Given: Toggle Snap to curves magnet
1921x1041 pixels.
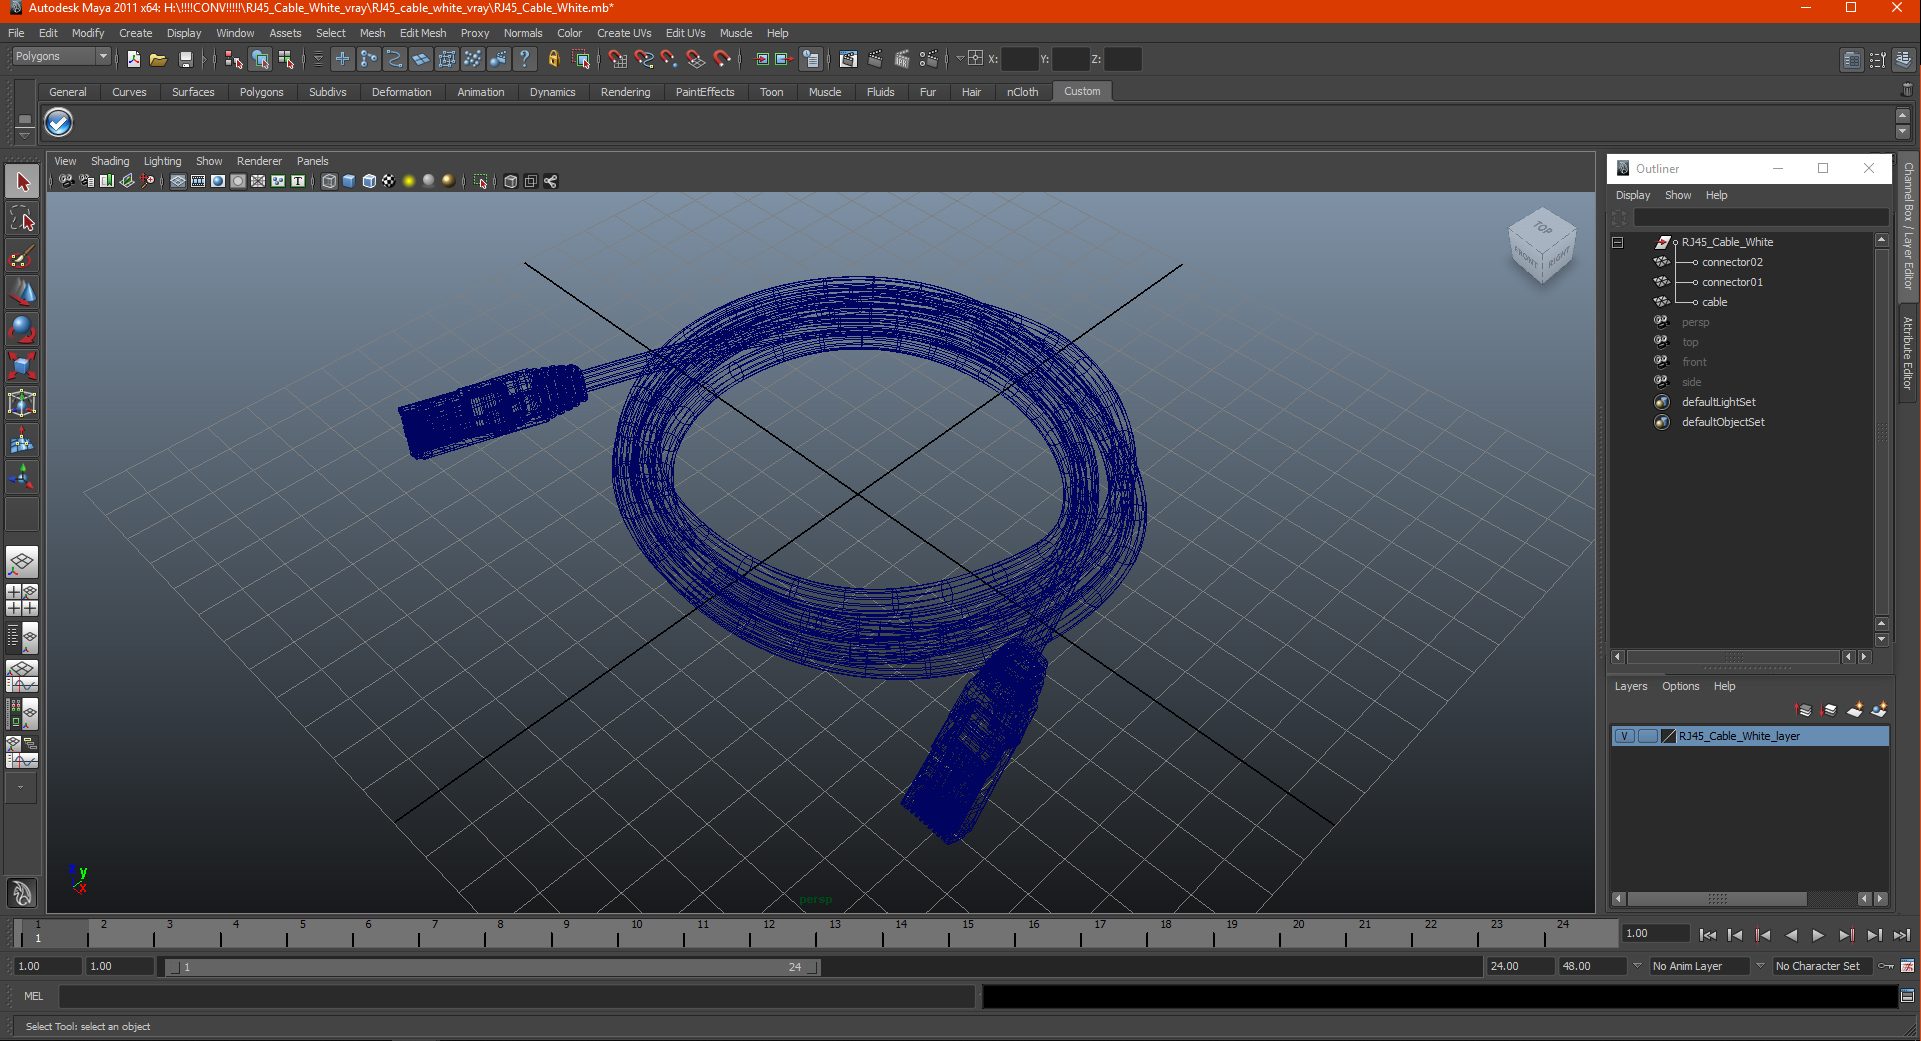Looking at the screenshot, I should 643,59.
